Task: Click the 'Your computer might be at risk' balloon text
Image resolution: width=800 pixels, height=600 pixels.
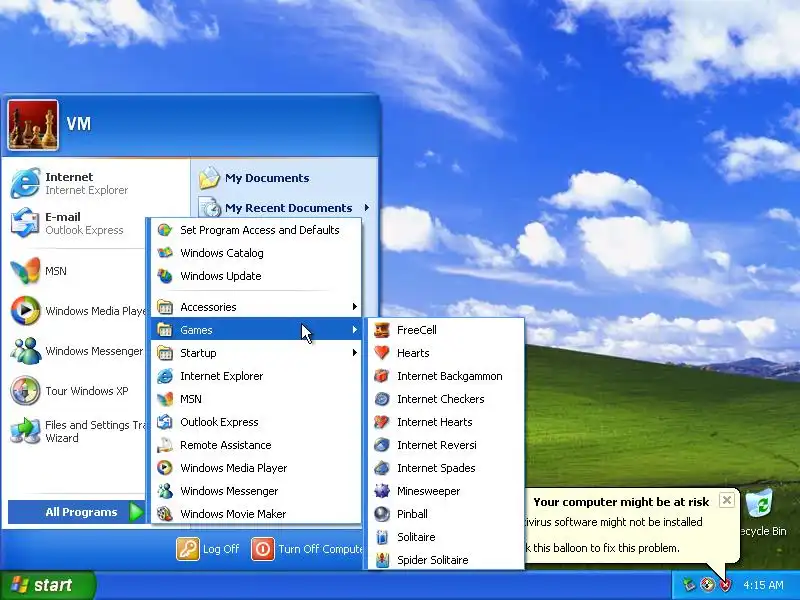Action: 621,502
